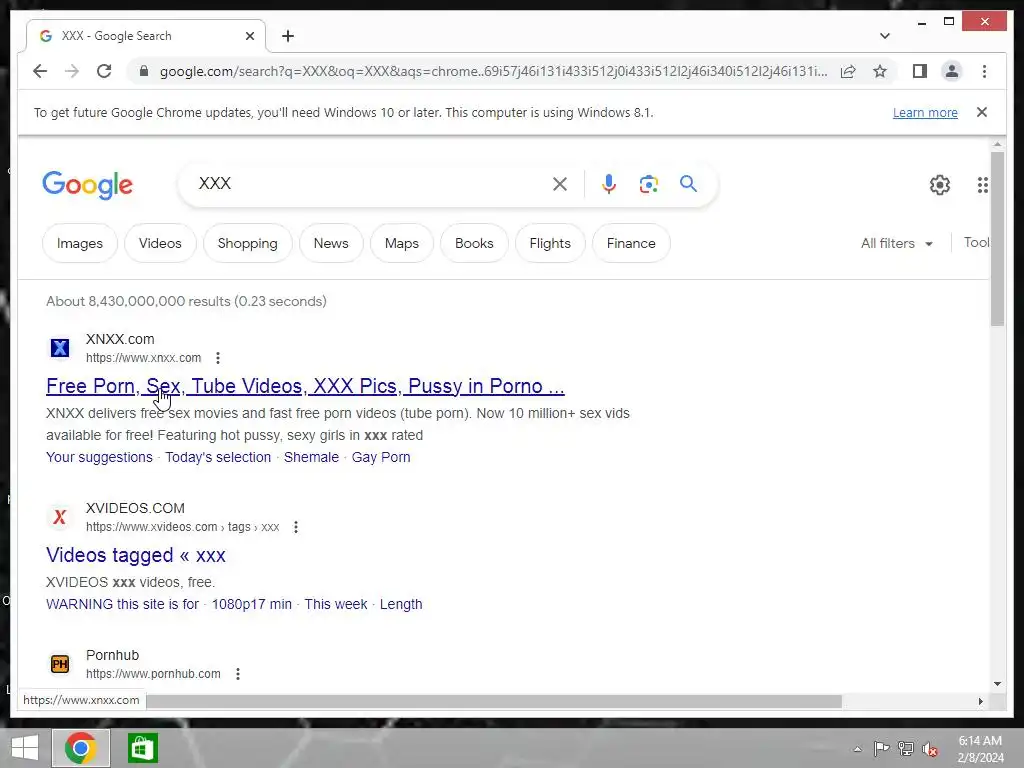
Task: Start voice search with the microphone
Action: [609, 184]
